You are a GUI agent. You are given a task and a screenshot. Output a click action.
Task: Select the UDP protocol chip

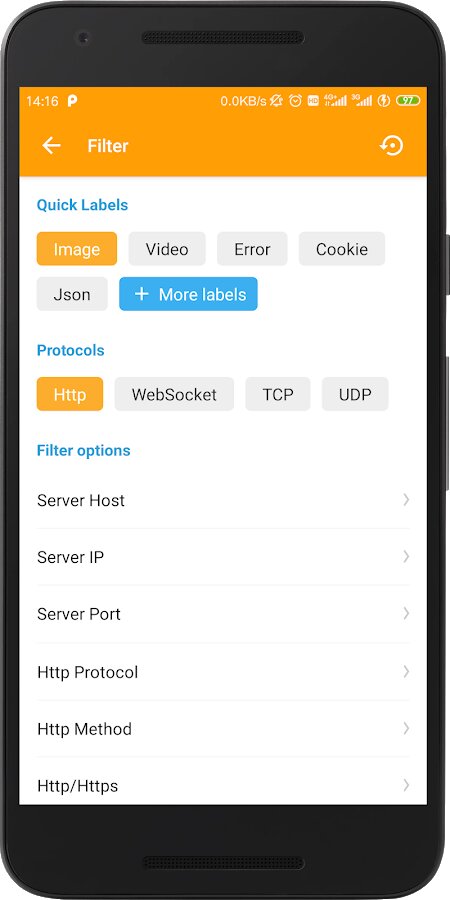(x=355, y=394)
